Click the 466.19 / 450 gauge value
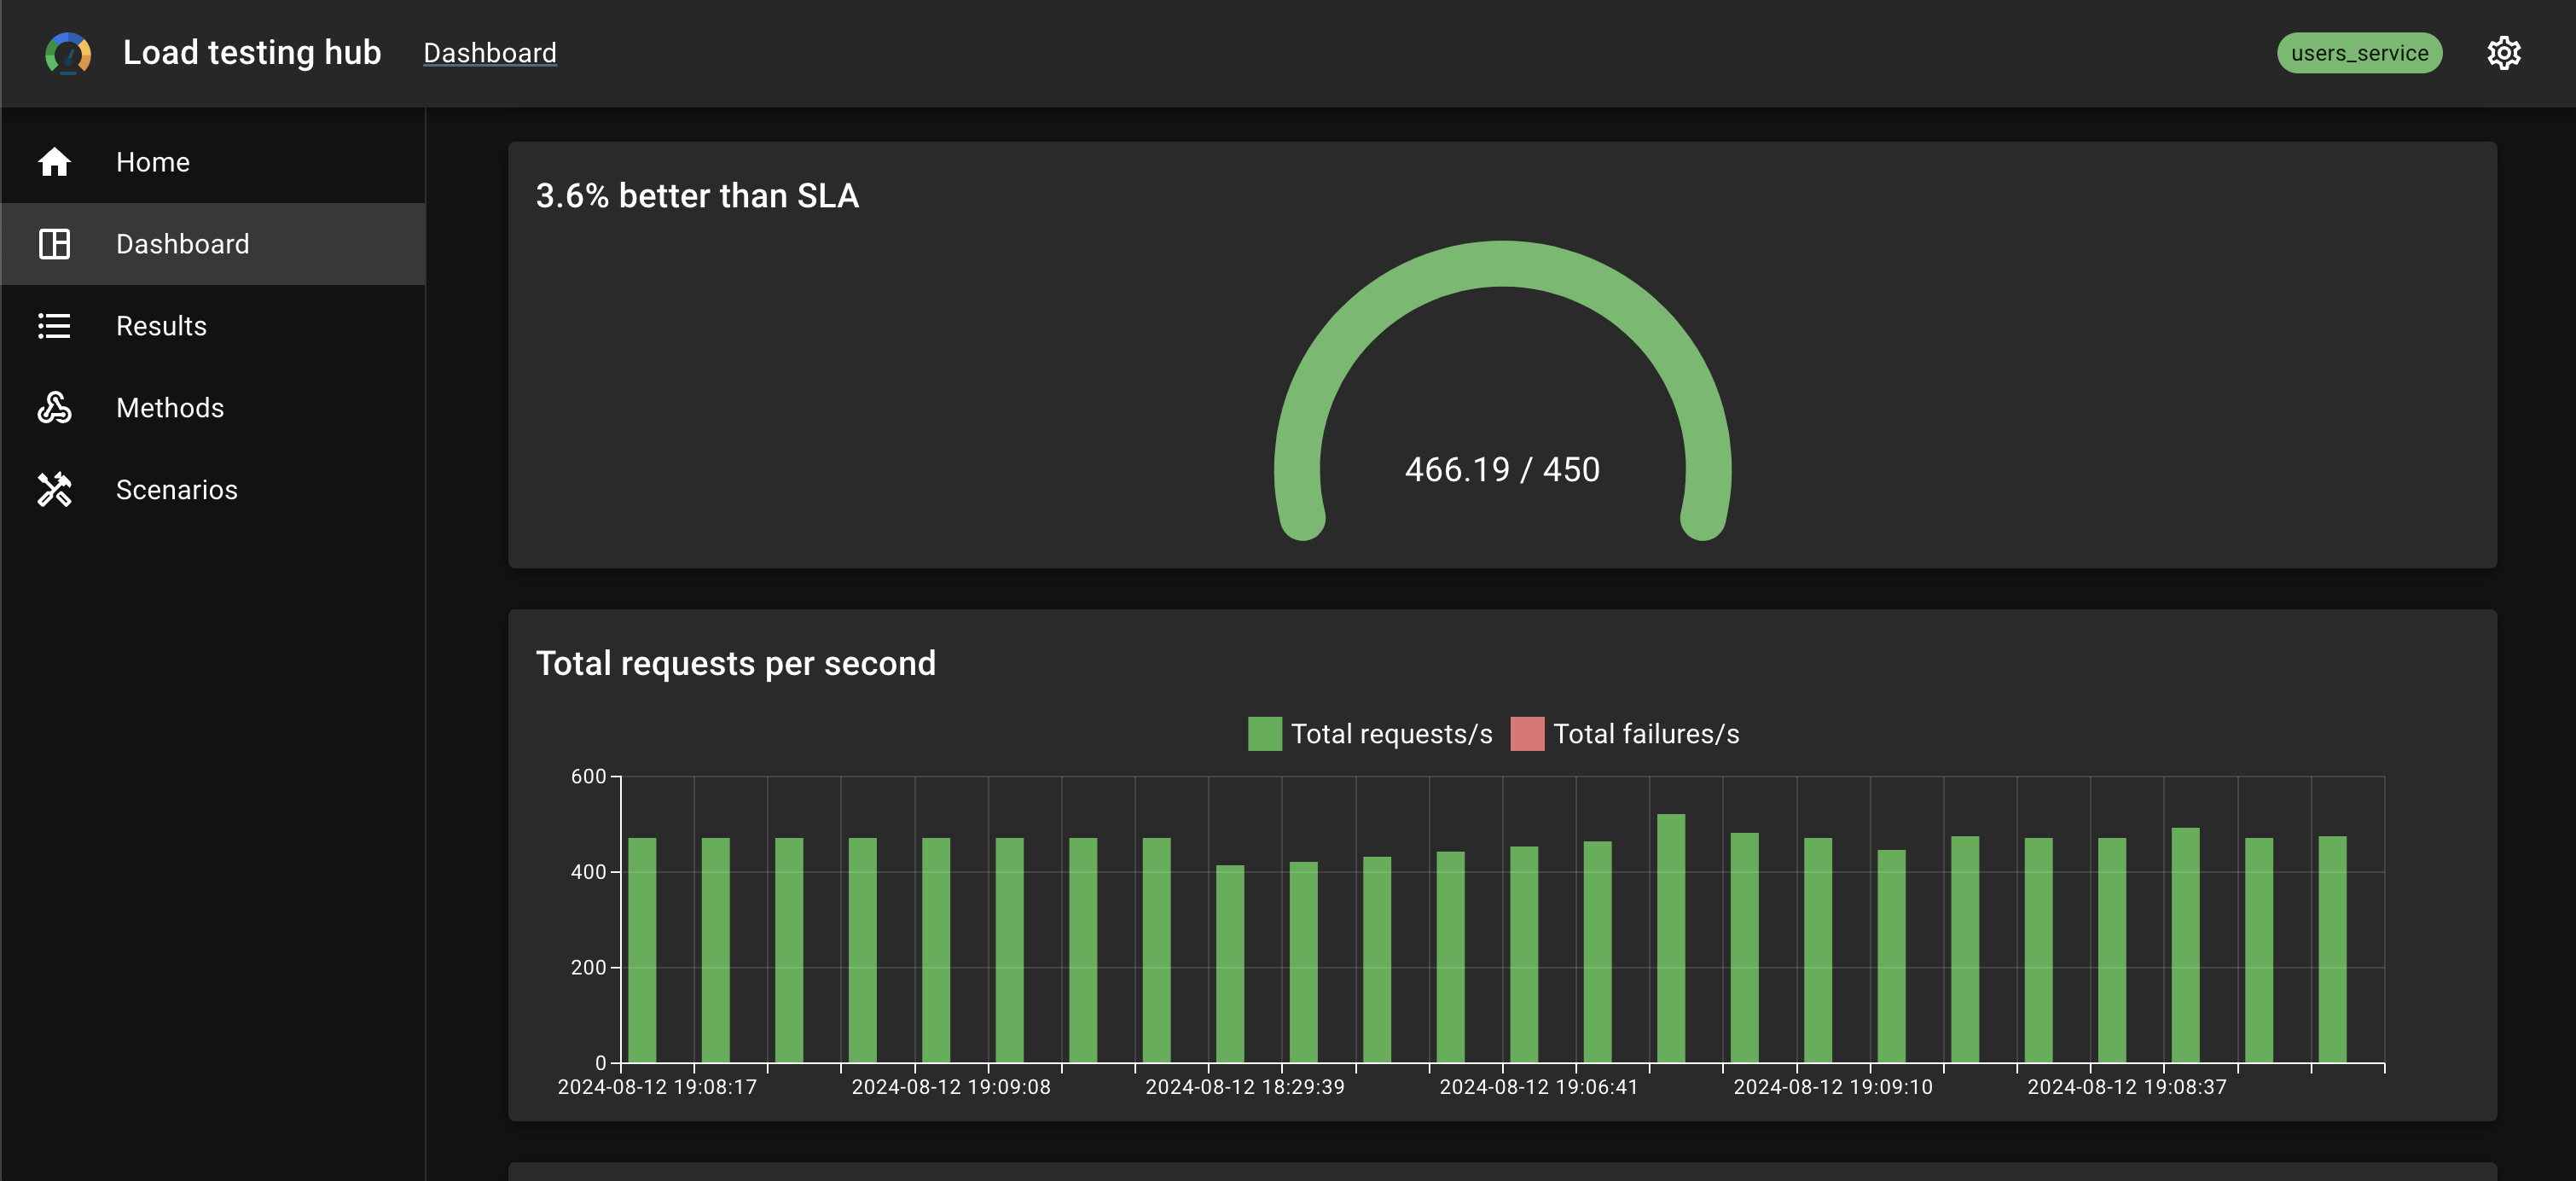This screenshot has height=1181, width=2576. point(1502,470)
